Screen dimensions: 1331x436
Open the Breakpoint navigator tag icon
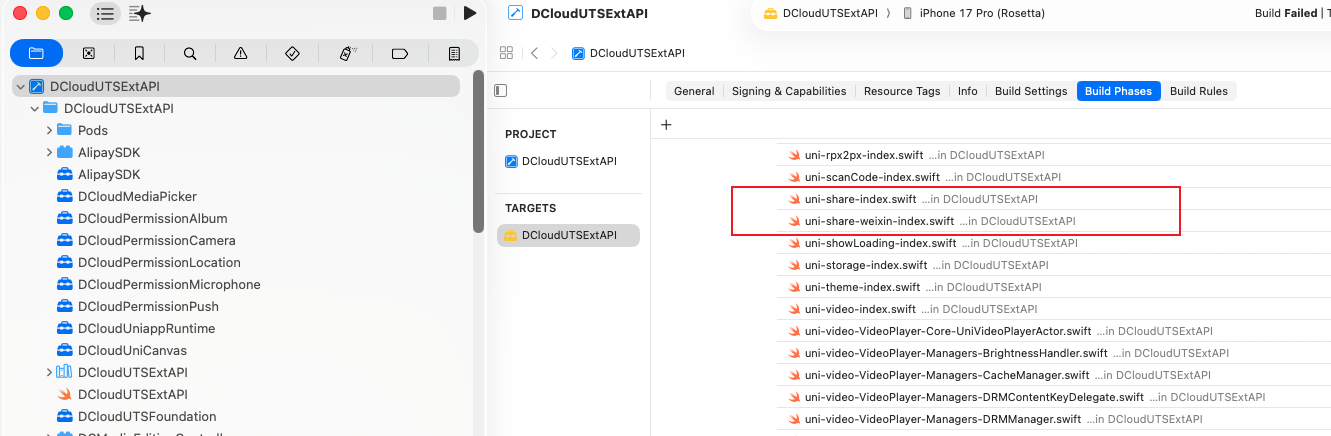pyautogui.click(x=400, y=53)
